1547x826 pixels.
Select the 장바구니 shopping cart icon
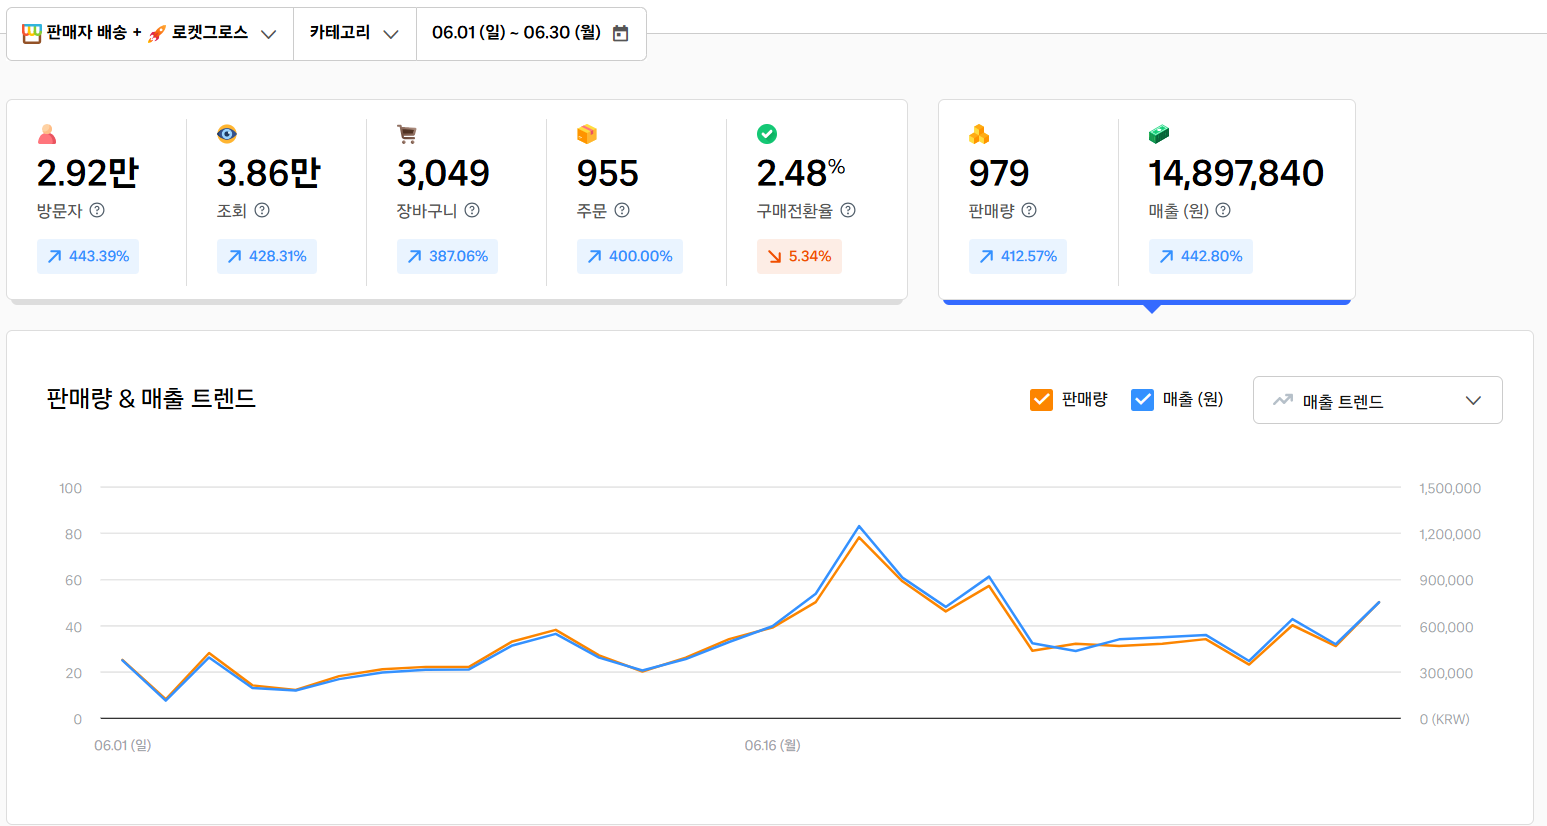(406, 134)
